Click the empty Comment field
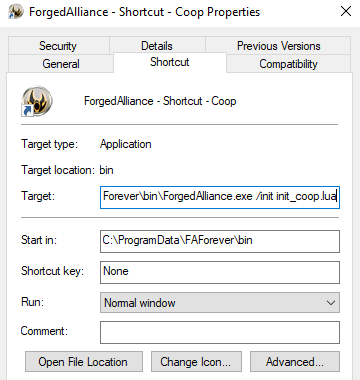The image size is (360, 380). pos(220,332)
